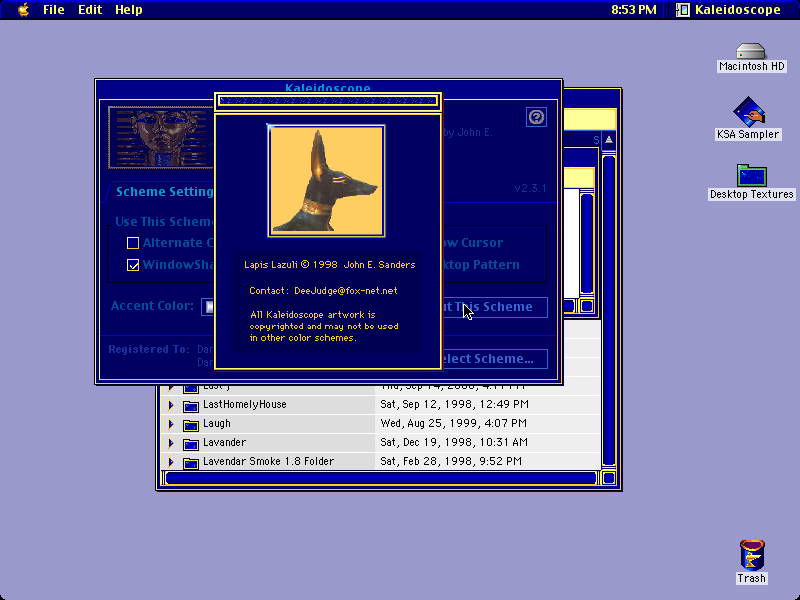Image resolution: width=800 pixels, height=600 pixels.
Task: Click the inner preview window's vertical scrollbar
Action: coord(587,243)
